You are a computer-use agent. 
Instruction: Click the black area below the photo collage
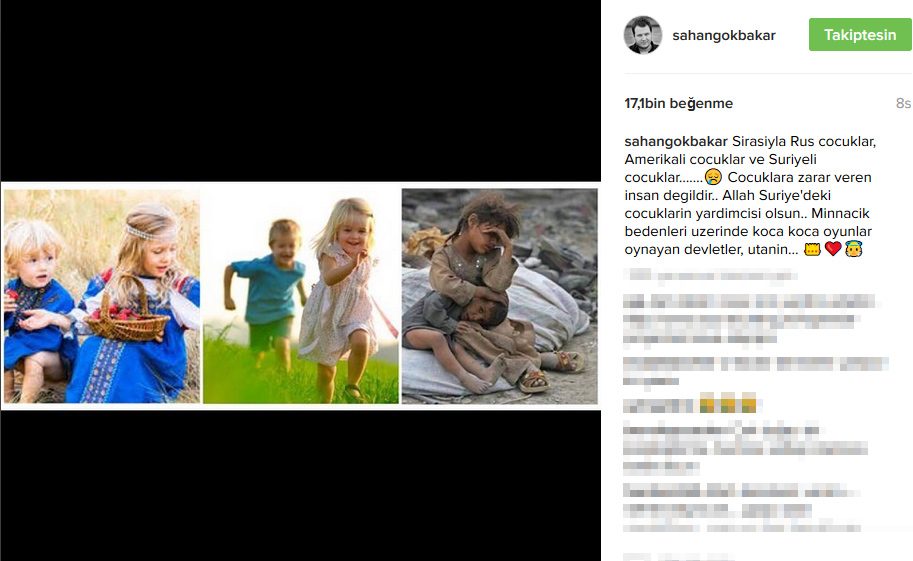pos(300,486)
